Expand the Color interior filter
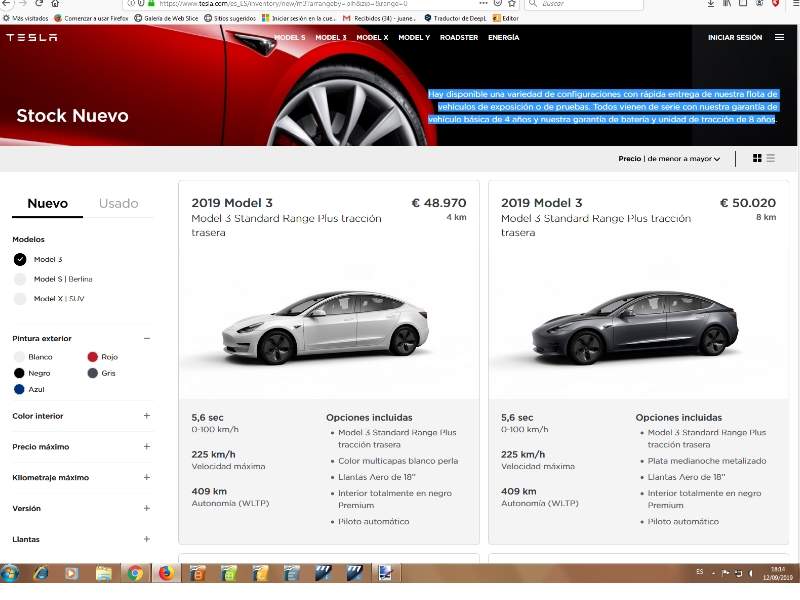 (x=146, y=416)
